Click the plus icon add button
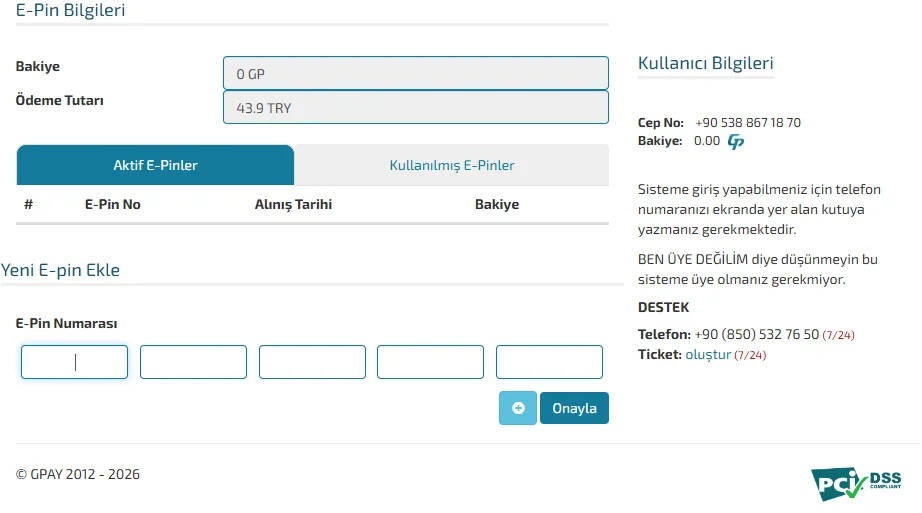Screen dimensions: 922x513 click(517, 408)
